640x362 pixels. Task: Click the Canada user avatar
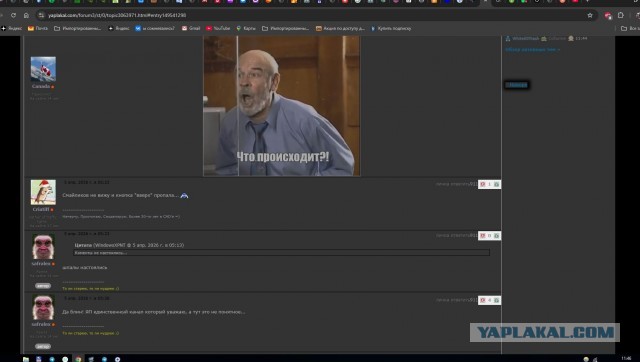(x=43, y=69)
